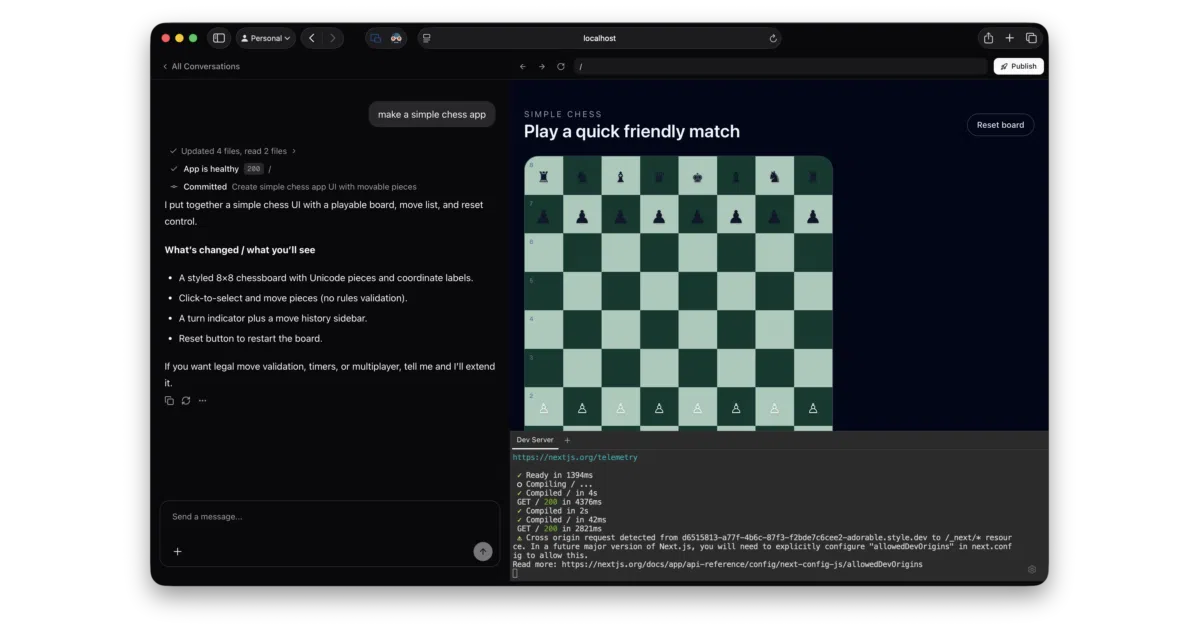Viewport: 1200px width, 630px height.
Task: Click 'Play a quick friendly match' heading
Action: pyautogui.click(x=632, y=132)
